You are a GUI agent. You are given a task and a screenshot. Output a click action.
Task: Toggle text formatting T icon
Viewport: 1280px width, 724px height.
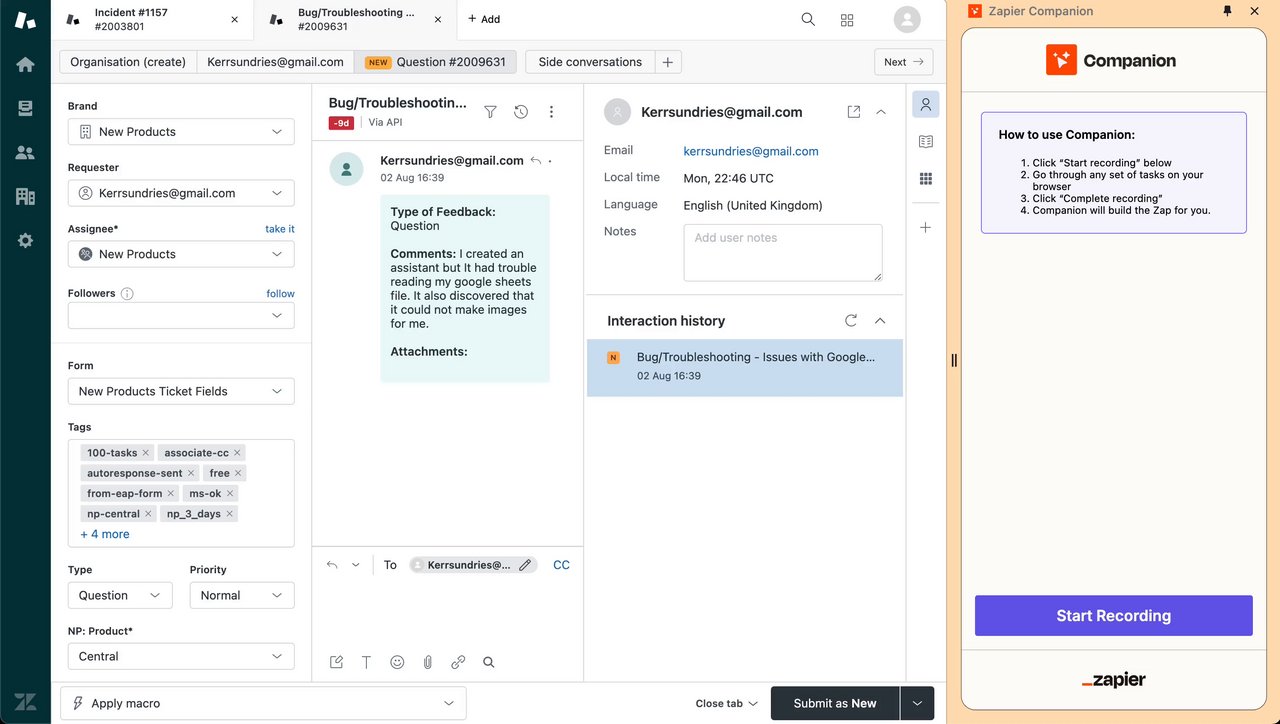pyautogui.click(x=366, y=662)
